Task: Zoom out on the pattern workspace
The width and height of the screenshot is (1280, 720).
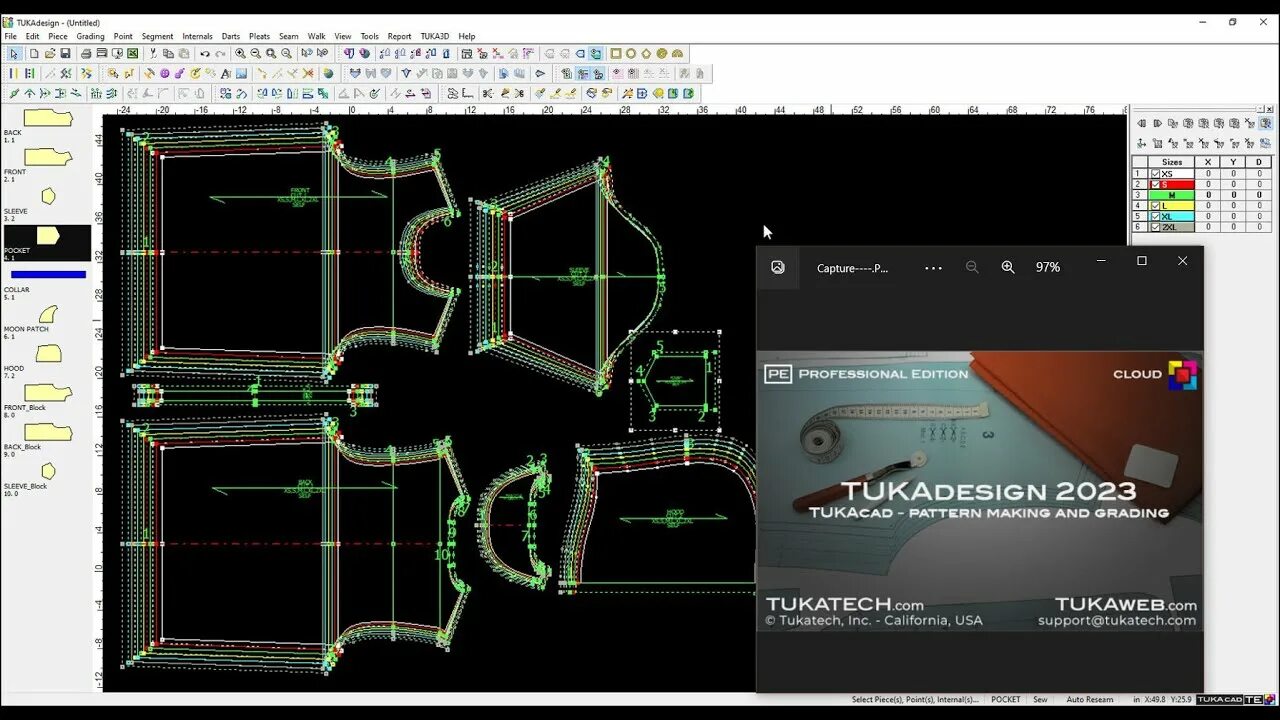Action: (255, 53)
